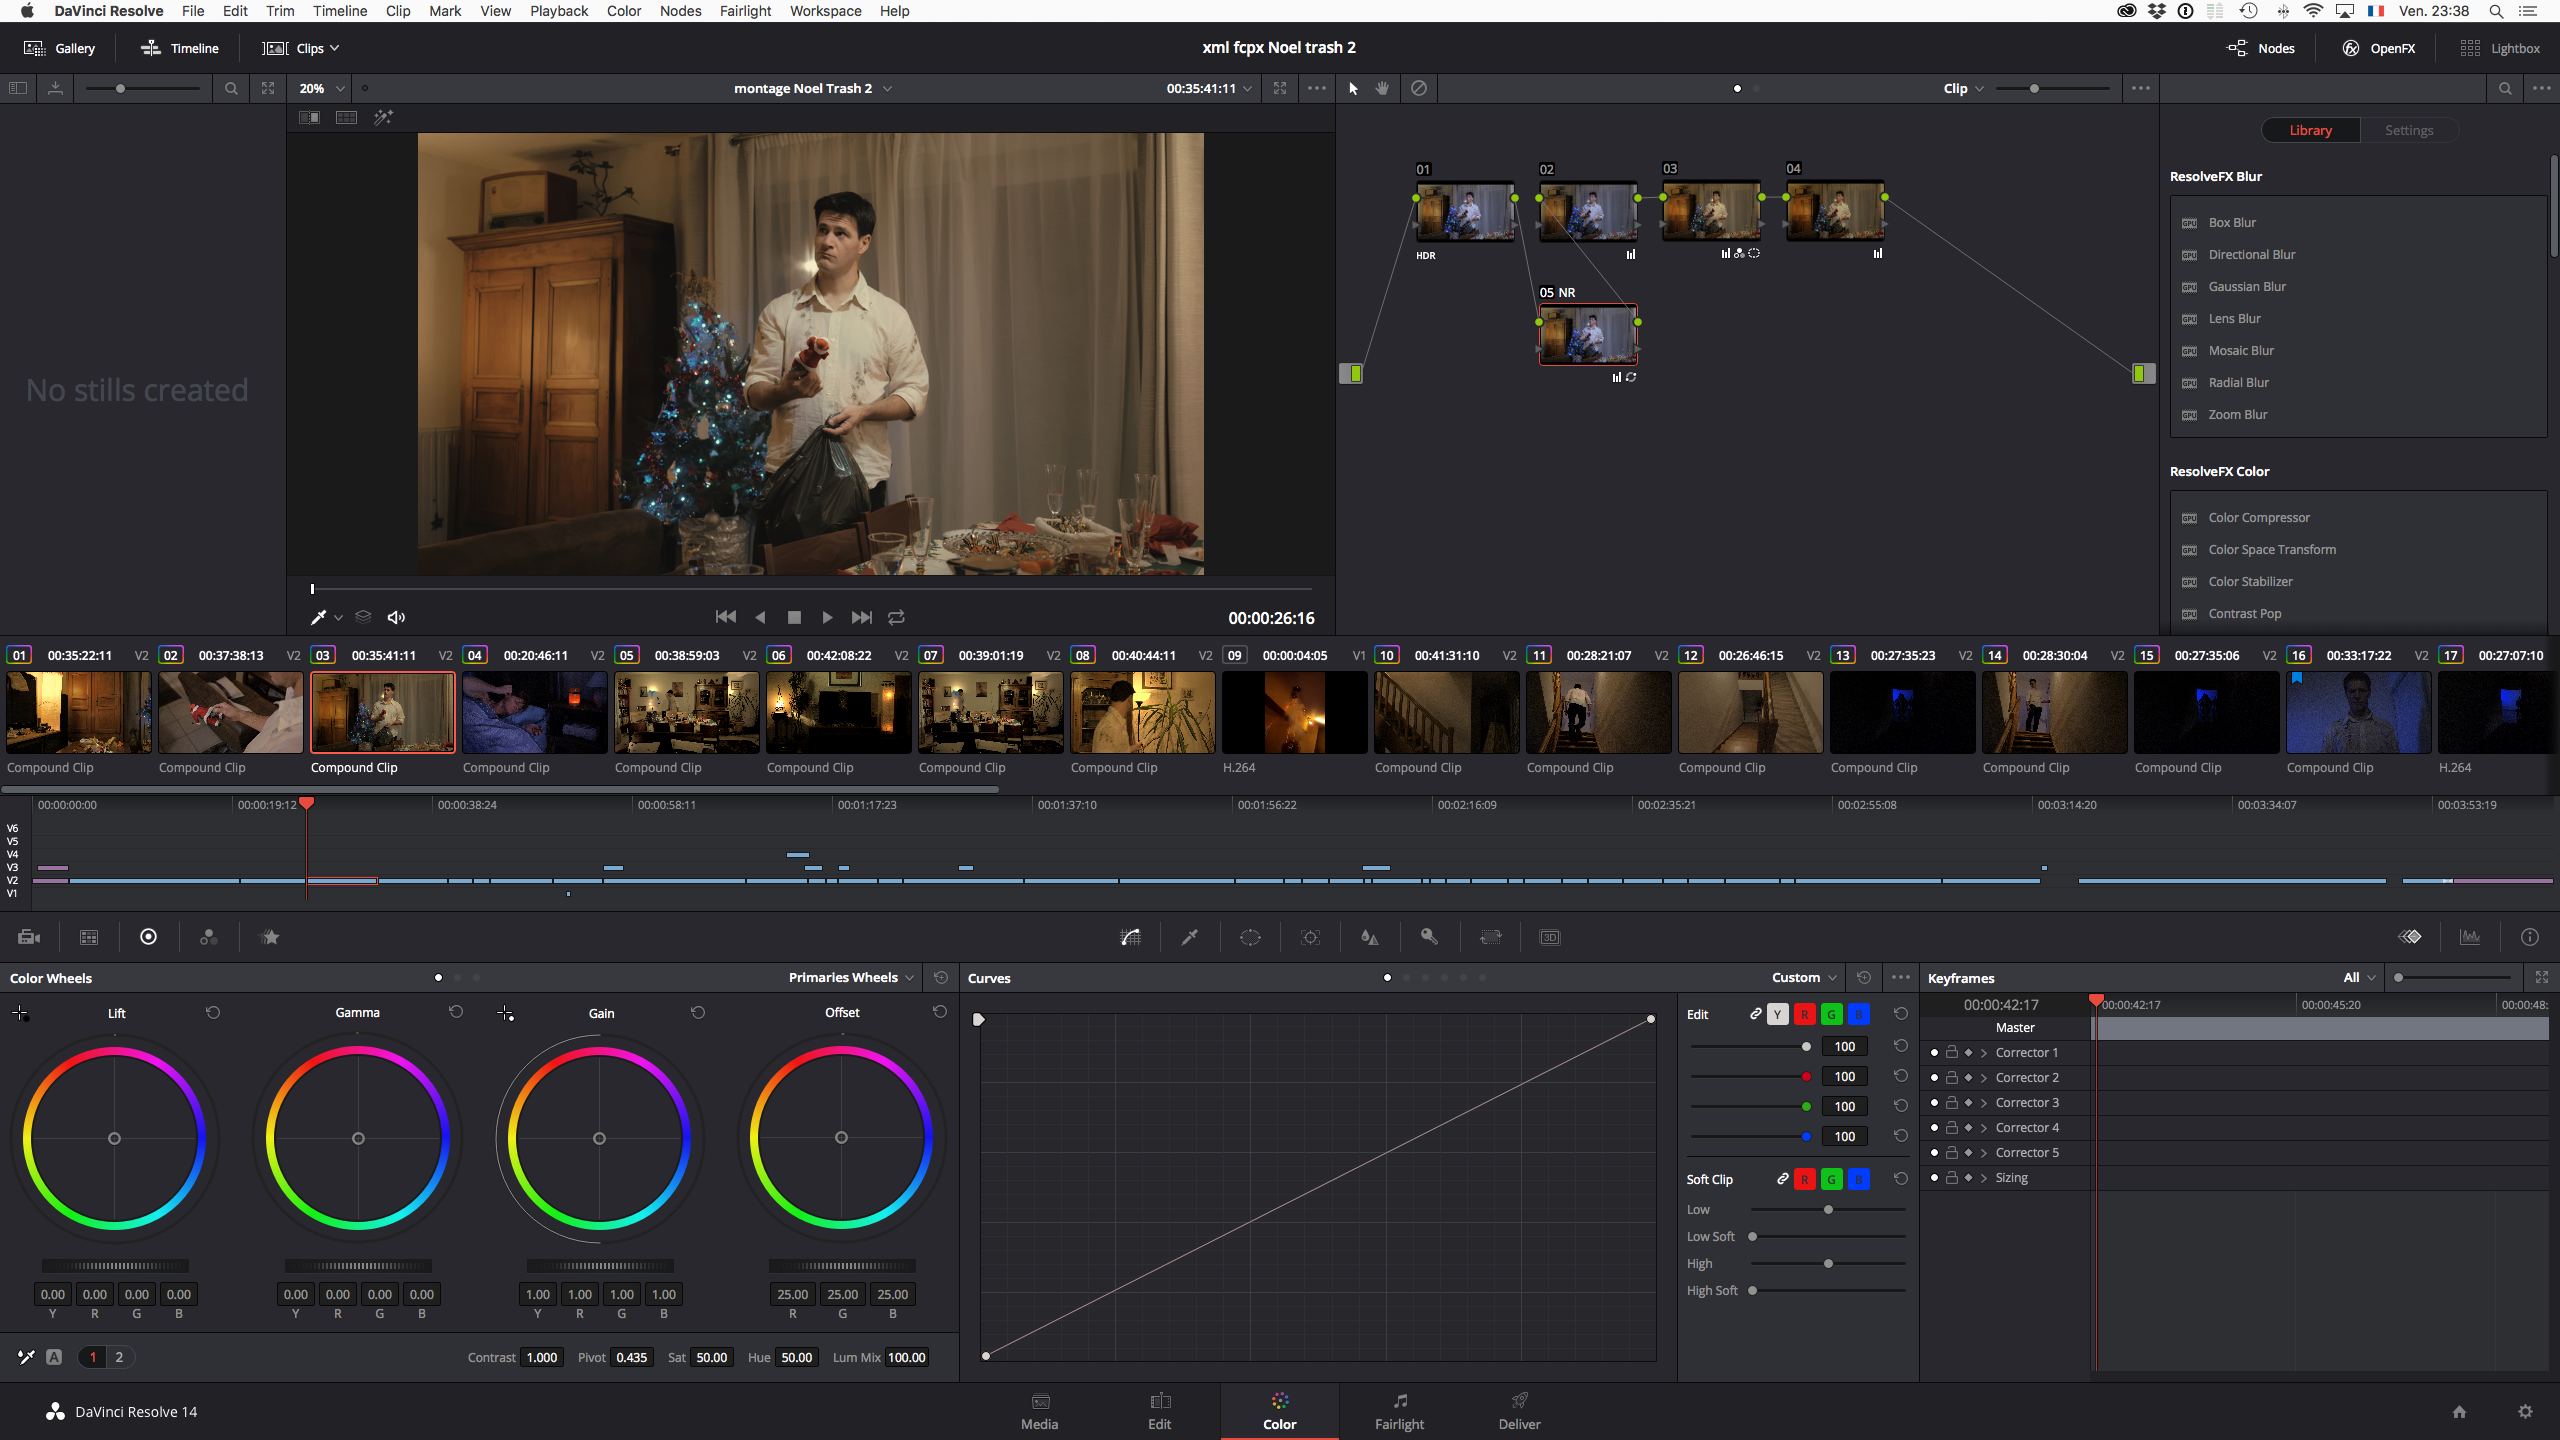Open the Color Match palette

pyautogui.click(x=89, y=937)
